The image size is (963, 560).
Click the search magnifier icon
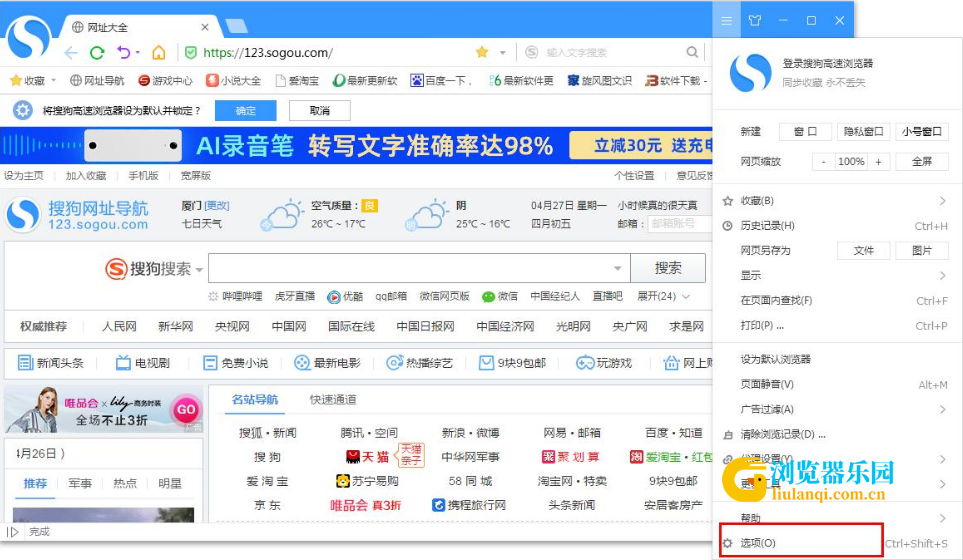(692, 52)
